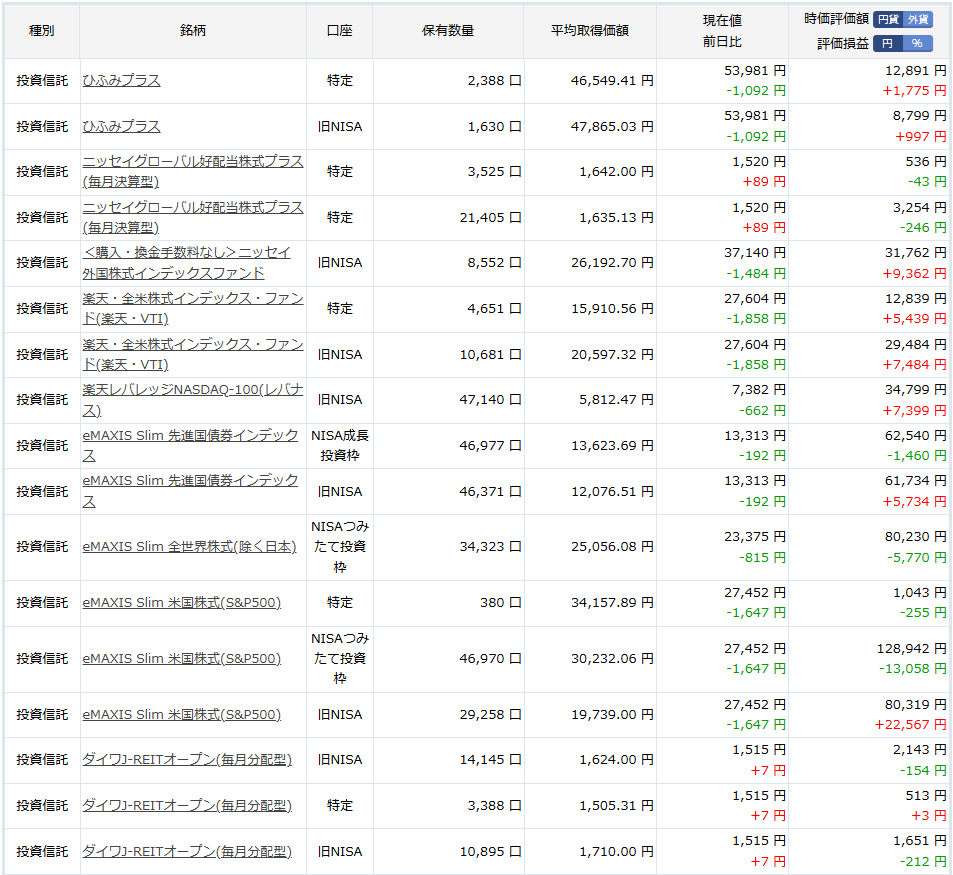Switch valuation display to 外貨
Image resolution: width=953 pixels, height=875 pixels.
coord(918,19)
